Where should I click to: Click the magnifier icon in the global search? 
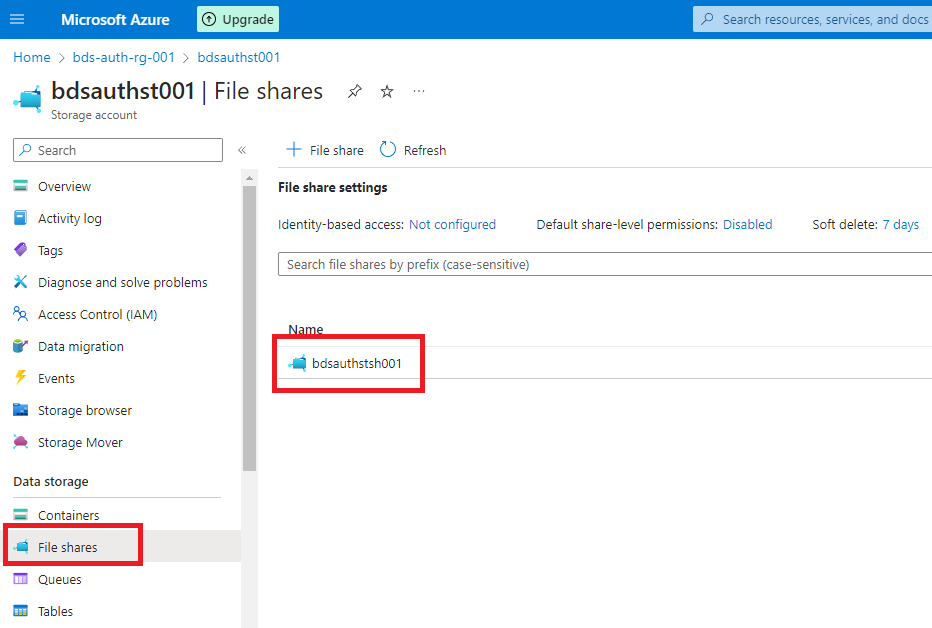707,19
